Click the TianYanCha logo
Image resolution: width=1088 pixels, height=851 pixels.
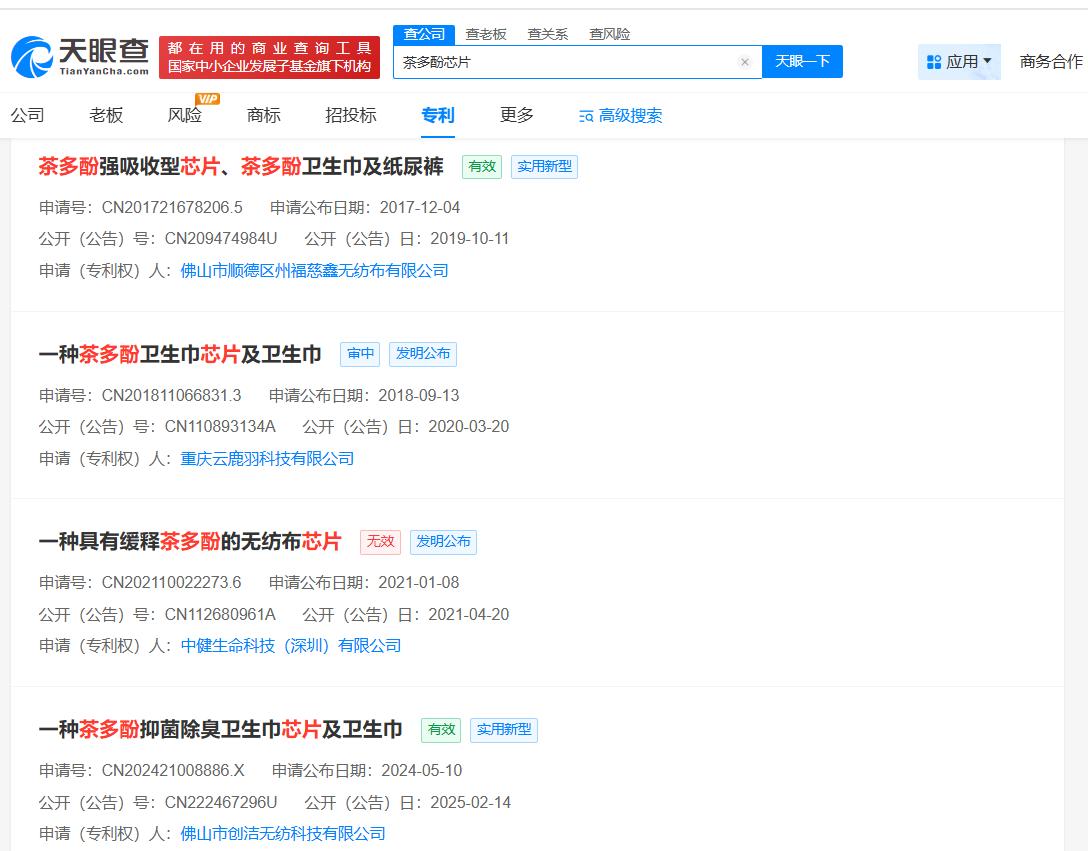(80, 57)
